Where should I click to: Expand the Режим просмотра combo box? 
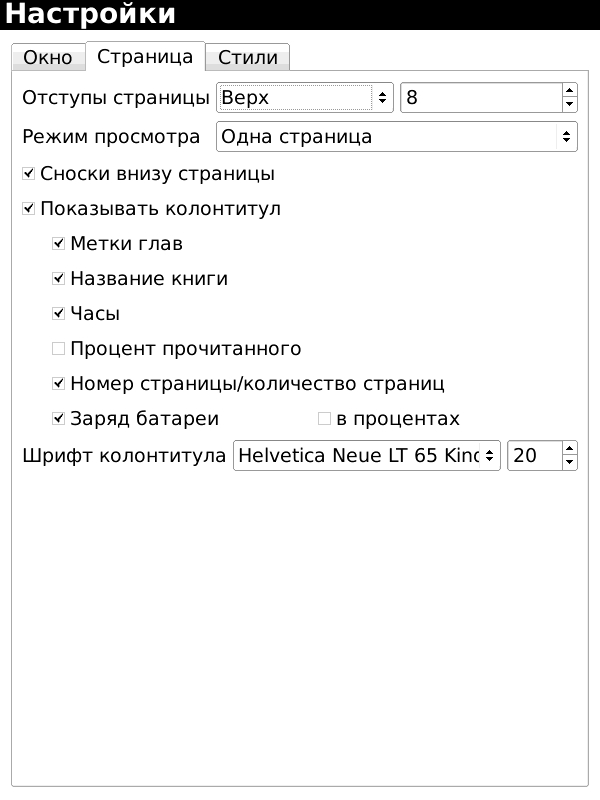(396, 136)
